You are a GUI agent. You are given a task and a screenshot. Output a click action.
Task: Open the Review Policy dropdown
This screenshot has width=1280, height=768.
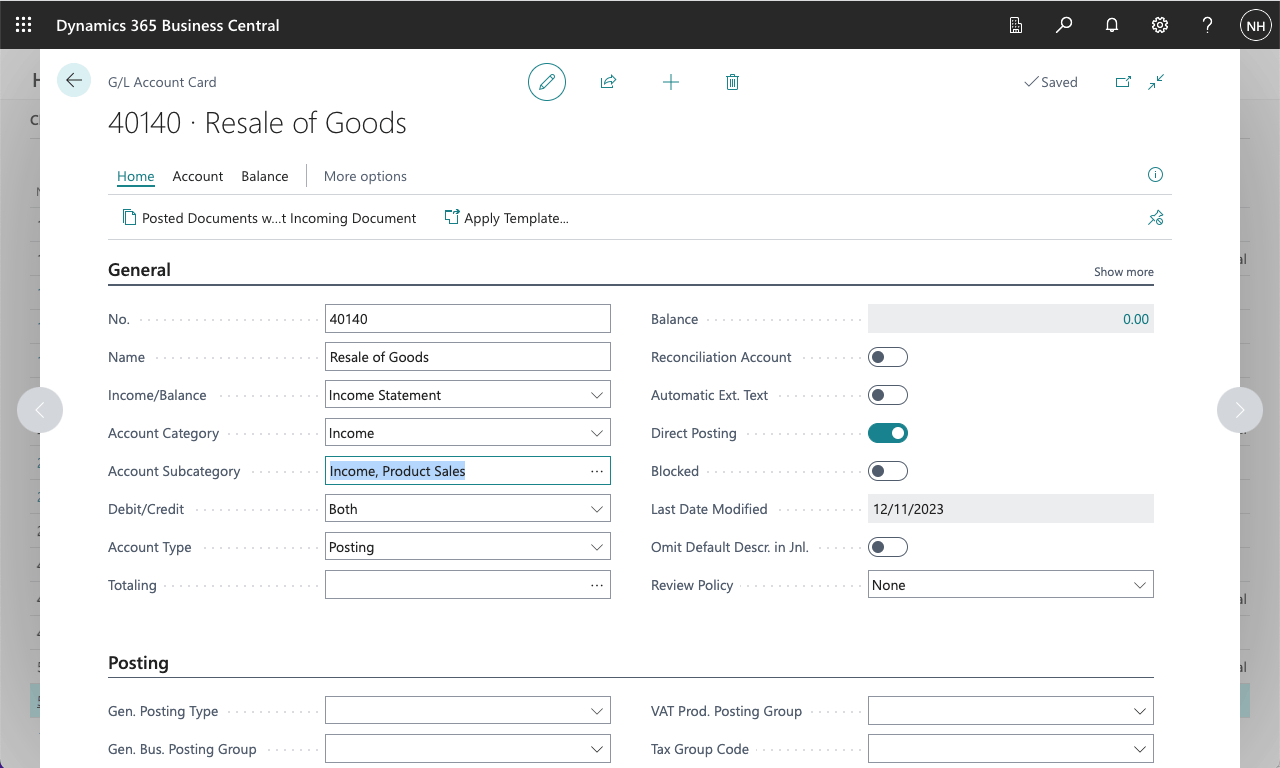tap(1010, 585)
